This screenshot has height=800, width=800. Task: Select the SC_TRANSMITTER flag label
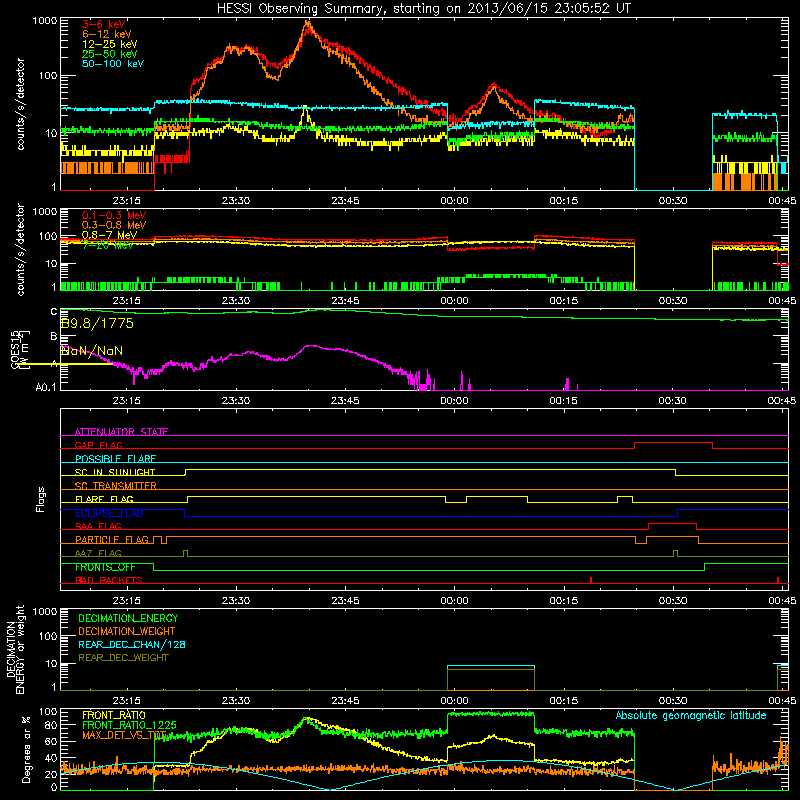[x=115, y=486]
